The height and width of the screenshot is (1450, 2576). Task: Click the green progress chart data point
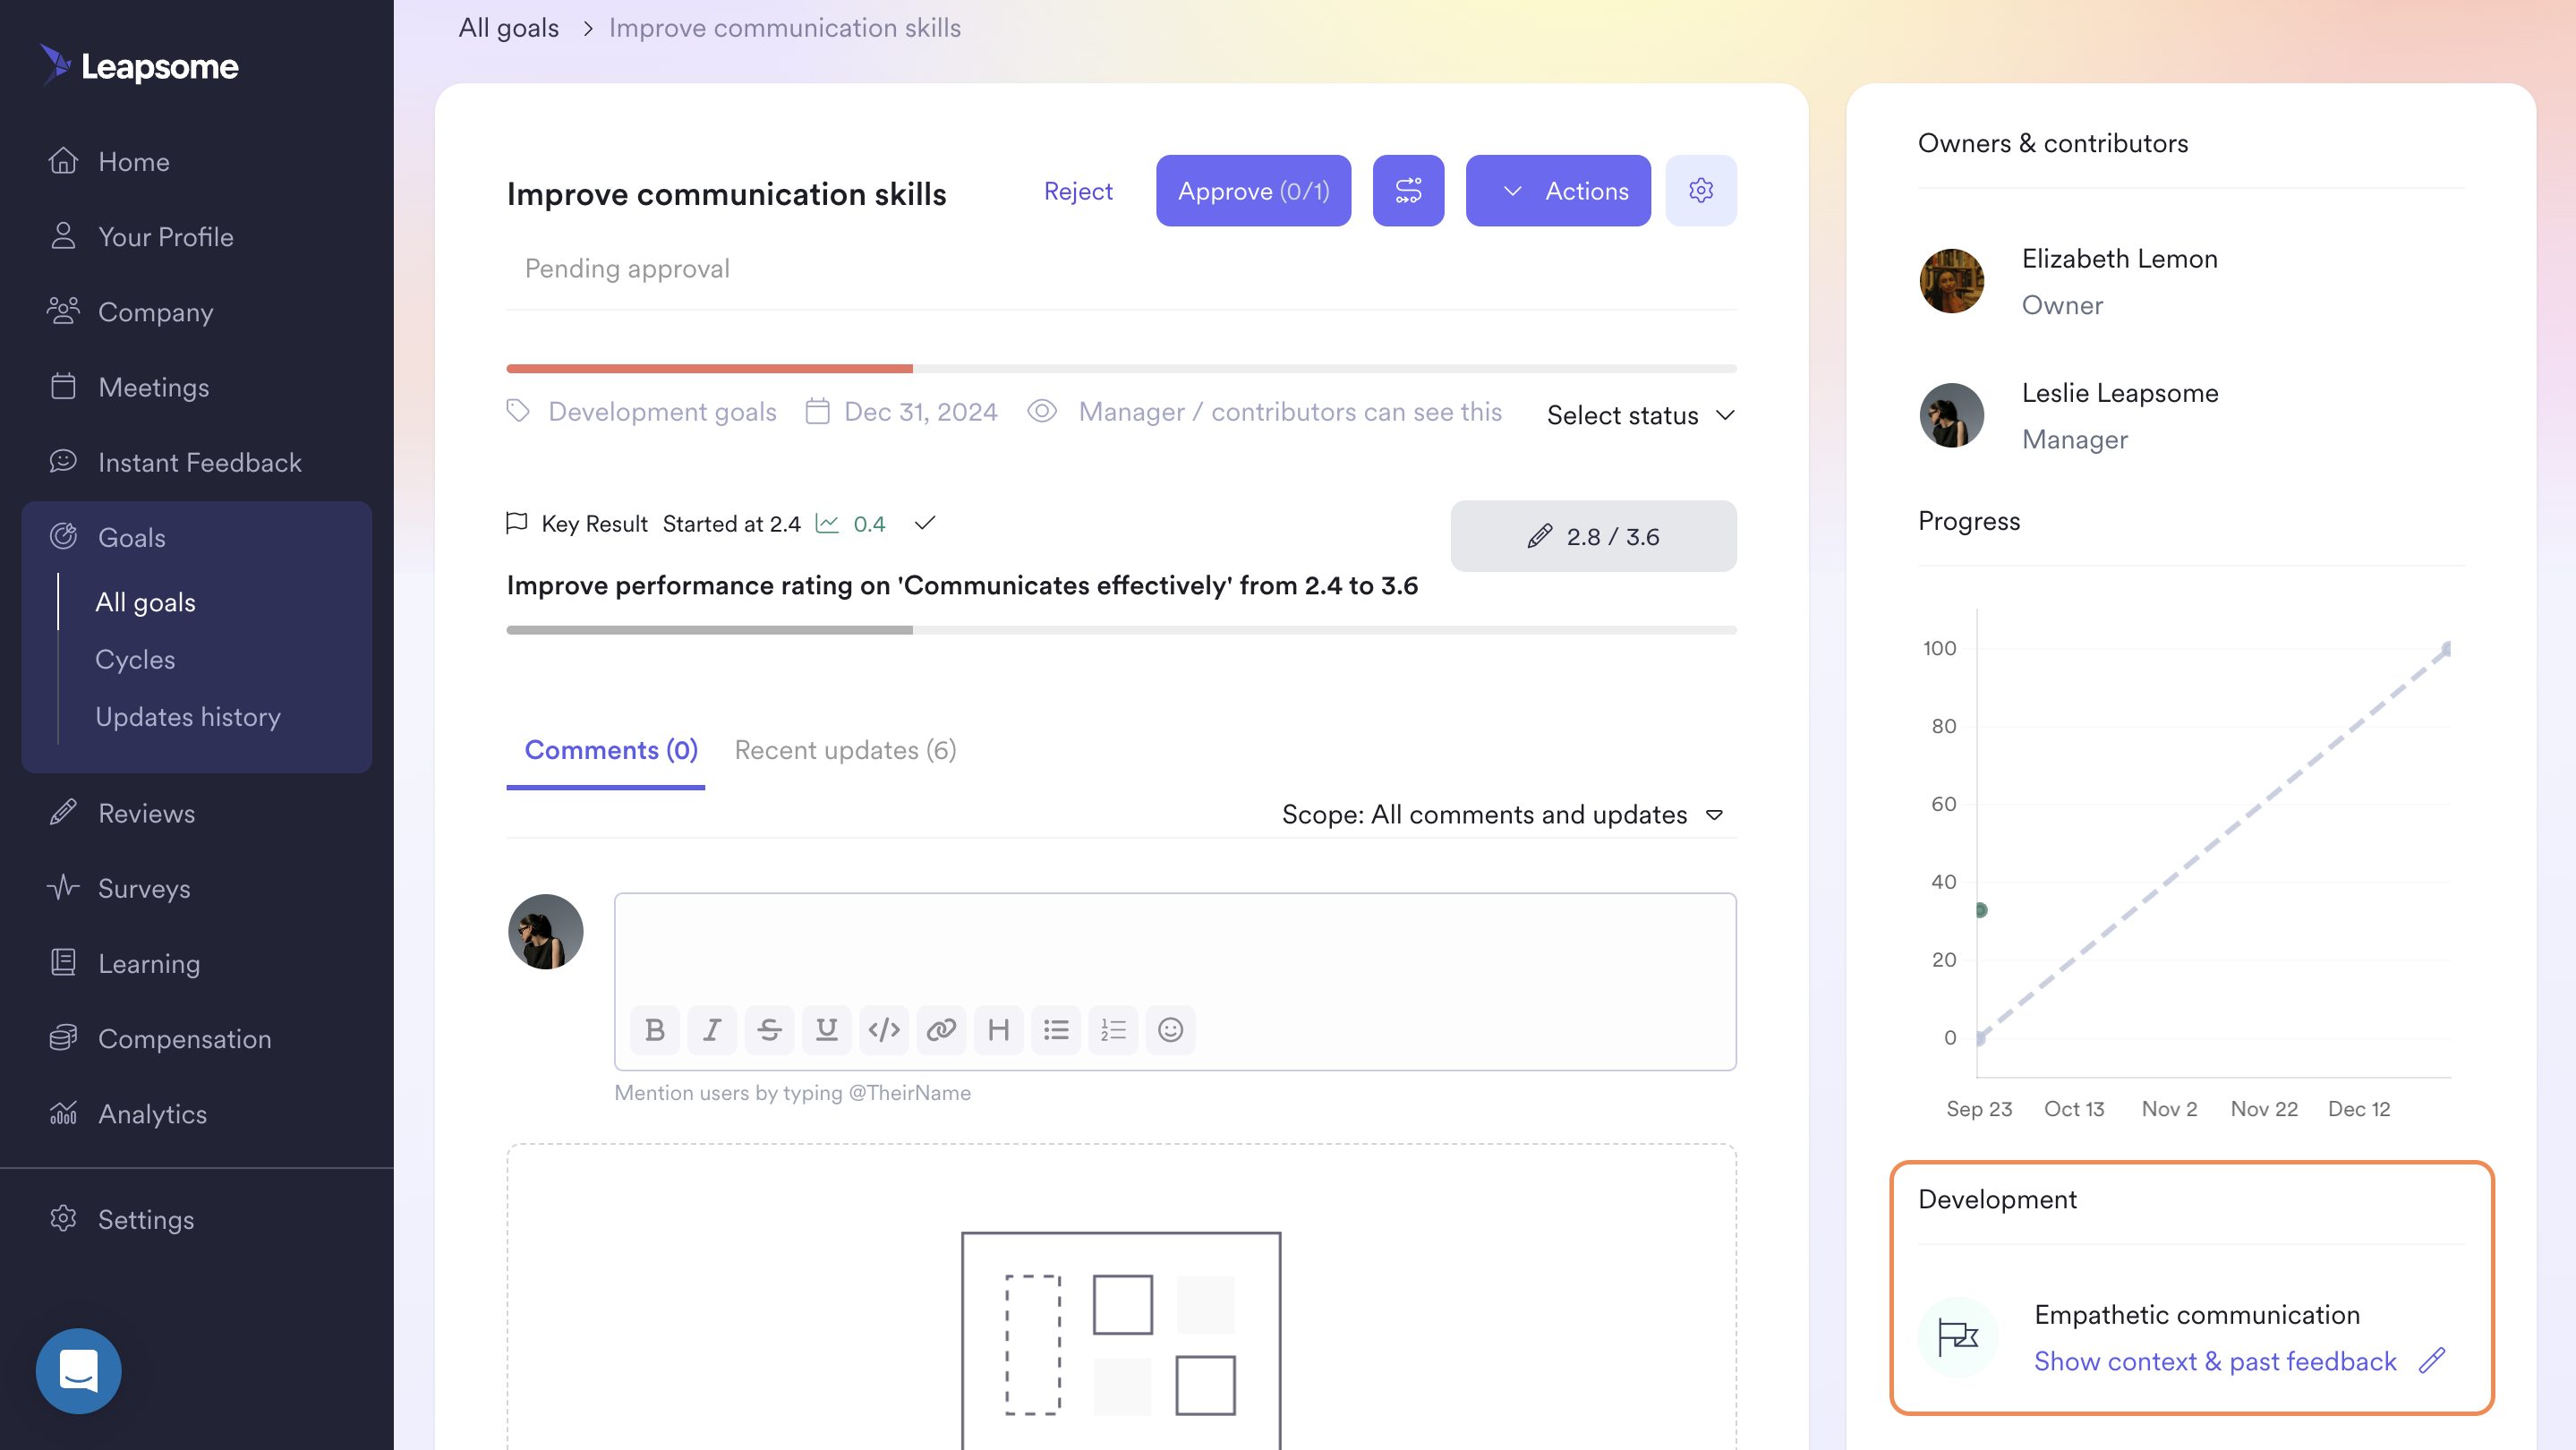pyautogui.click(x=1980, y=910)
